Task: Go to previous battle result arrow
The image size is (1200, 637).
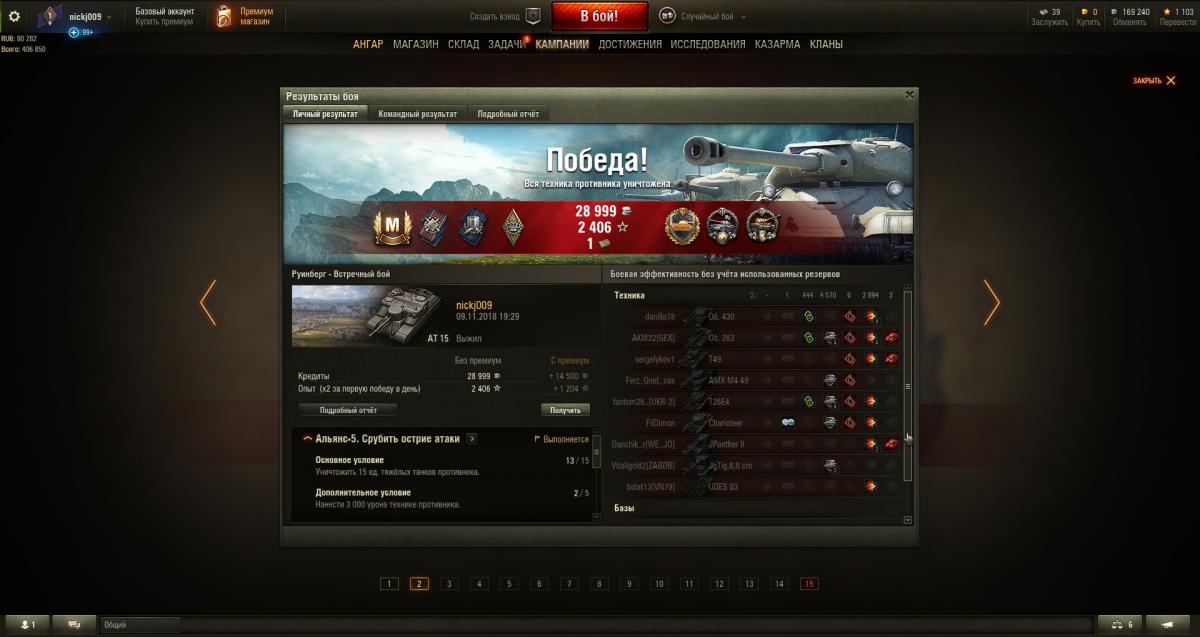Action: click(x=208, y=302)
